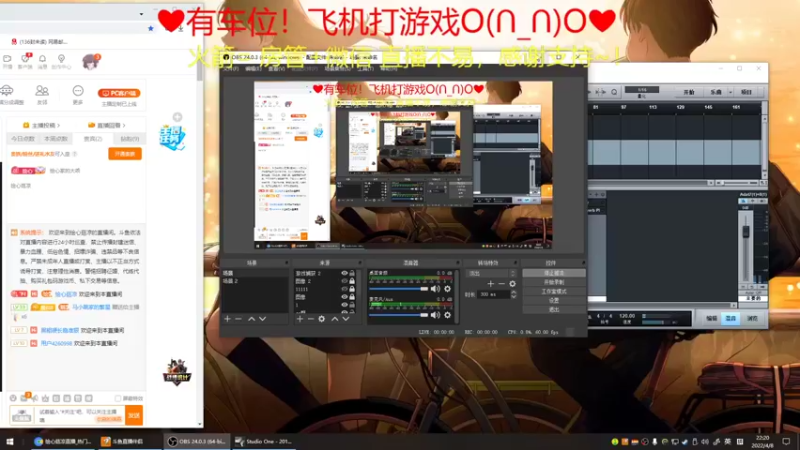Viewport: 800px width, 450px height.
Task: Move source up in OBS sources panel
Action: pos(335,319)
